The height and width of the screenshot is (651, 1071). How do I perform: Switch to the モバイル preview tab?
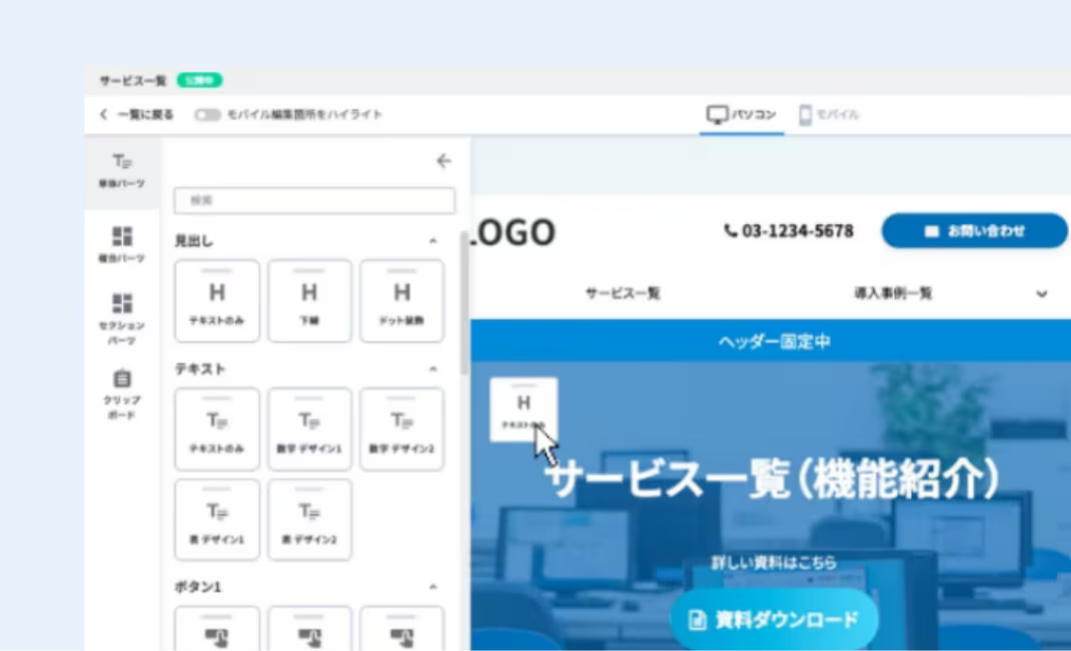829,115
